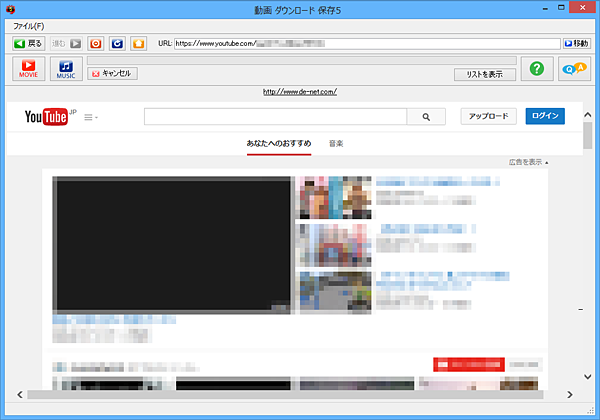Click the download progress bar
600x420 pixels.
pyautogui.click(x=302, y=60)
